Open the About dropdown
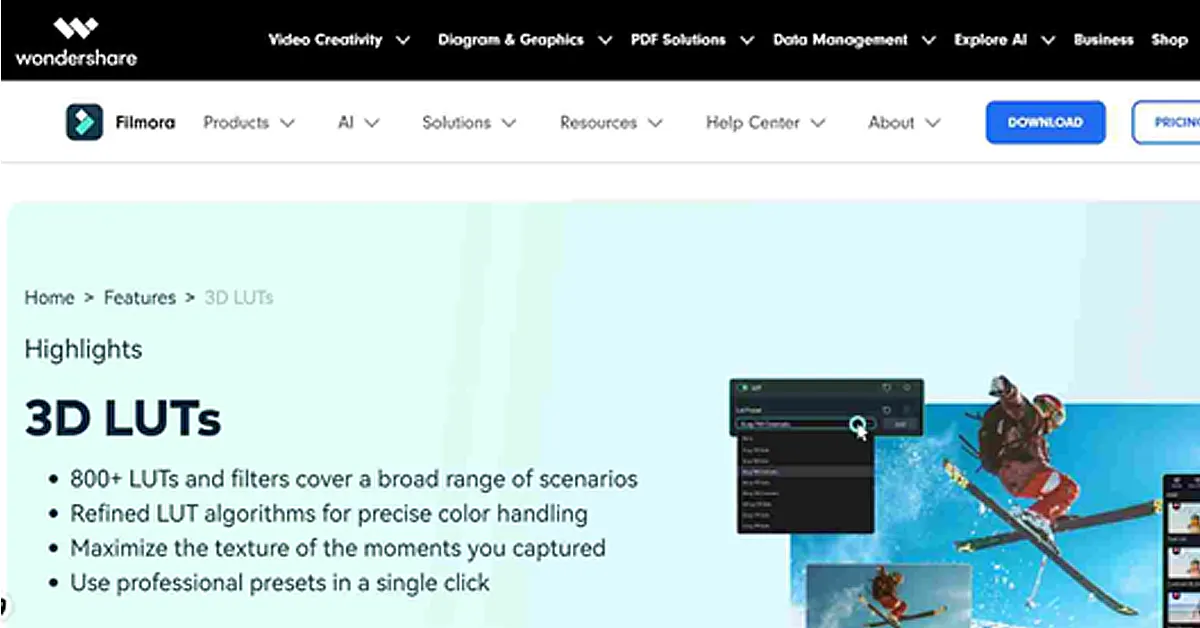 [x=904, y=123]
